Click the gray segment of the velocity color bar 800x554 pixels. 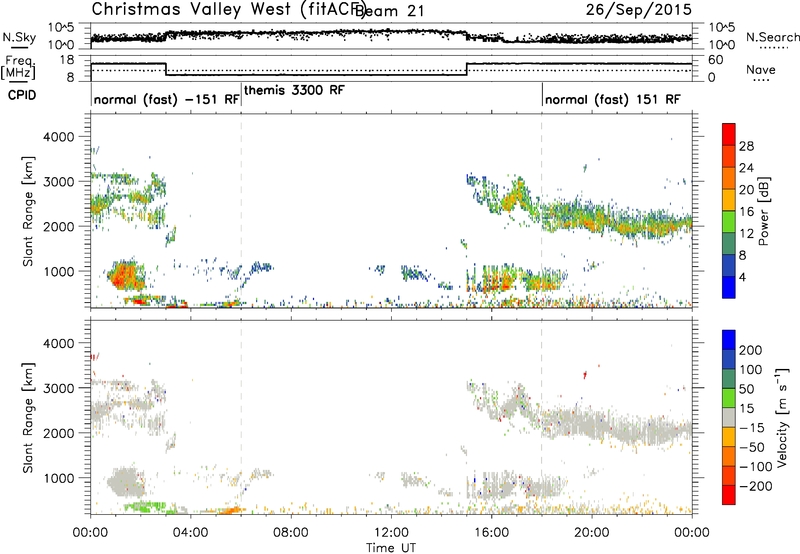729,417
